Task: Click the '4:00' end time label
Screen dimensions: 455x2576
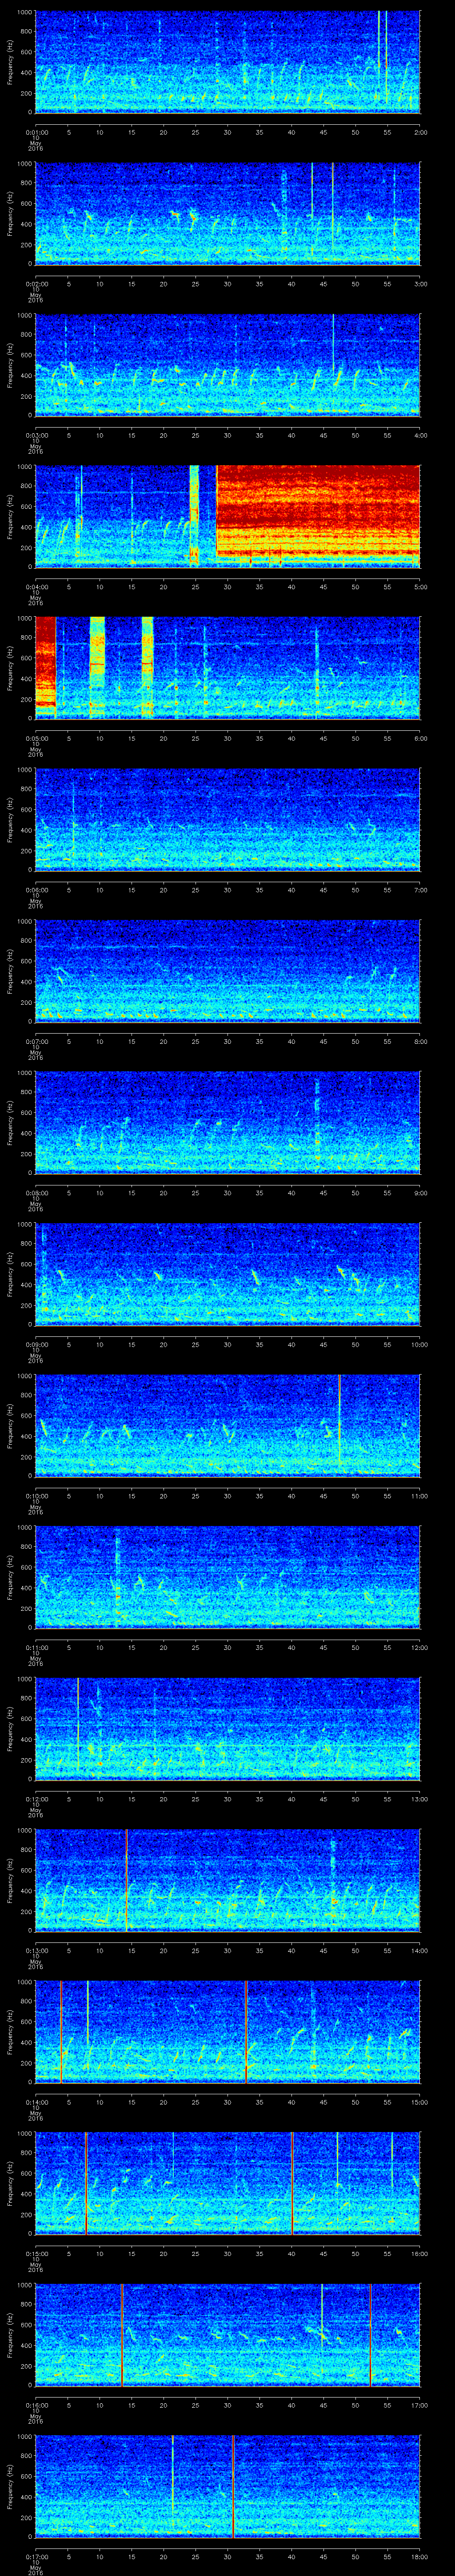Action: pyautogui.click(x=420, y=435)
